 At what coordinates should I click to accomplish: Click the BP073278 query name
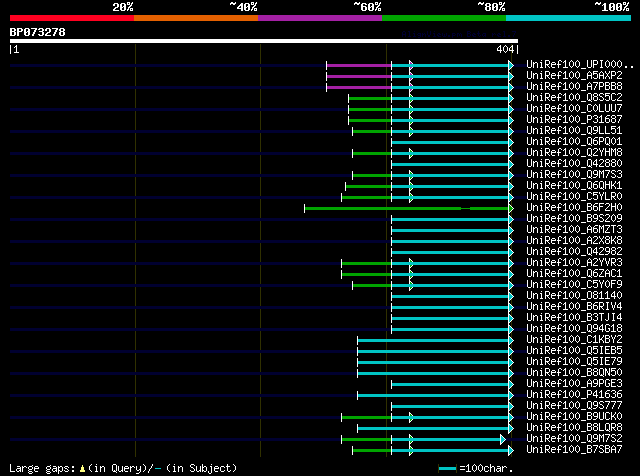click(37, 32)
